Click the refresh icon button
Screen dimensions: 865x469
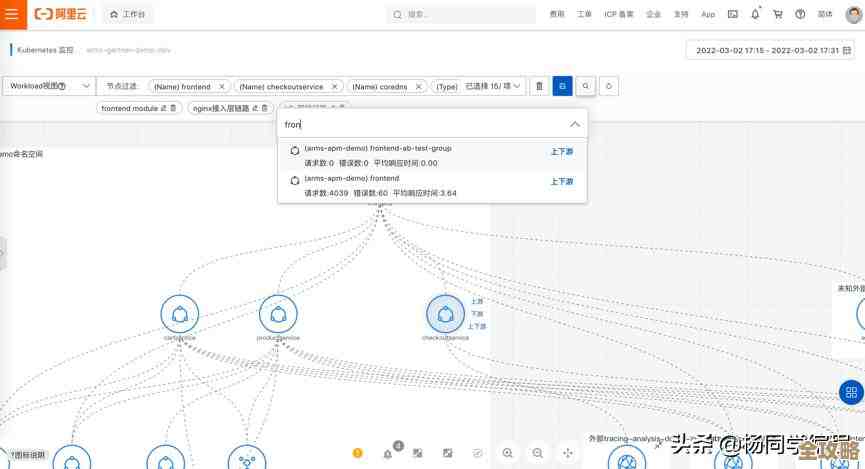pyautogui.click(x=608, y=86)
